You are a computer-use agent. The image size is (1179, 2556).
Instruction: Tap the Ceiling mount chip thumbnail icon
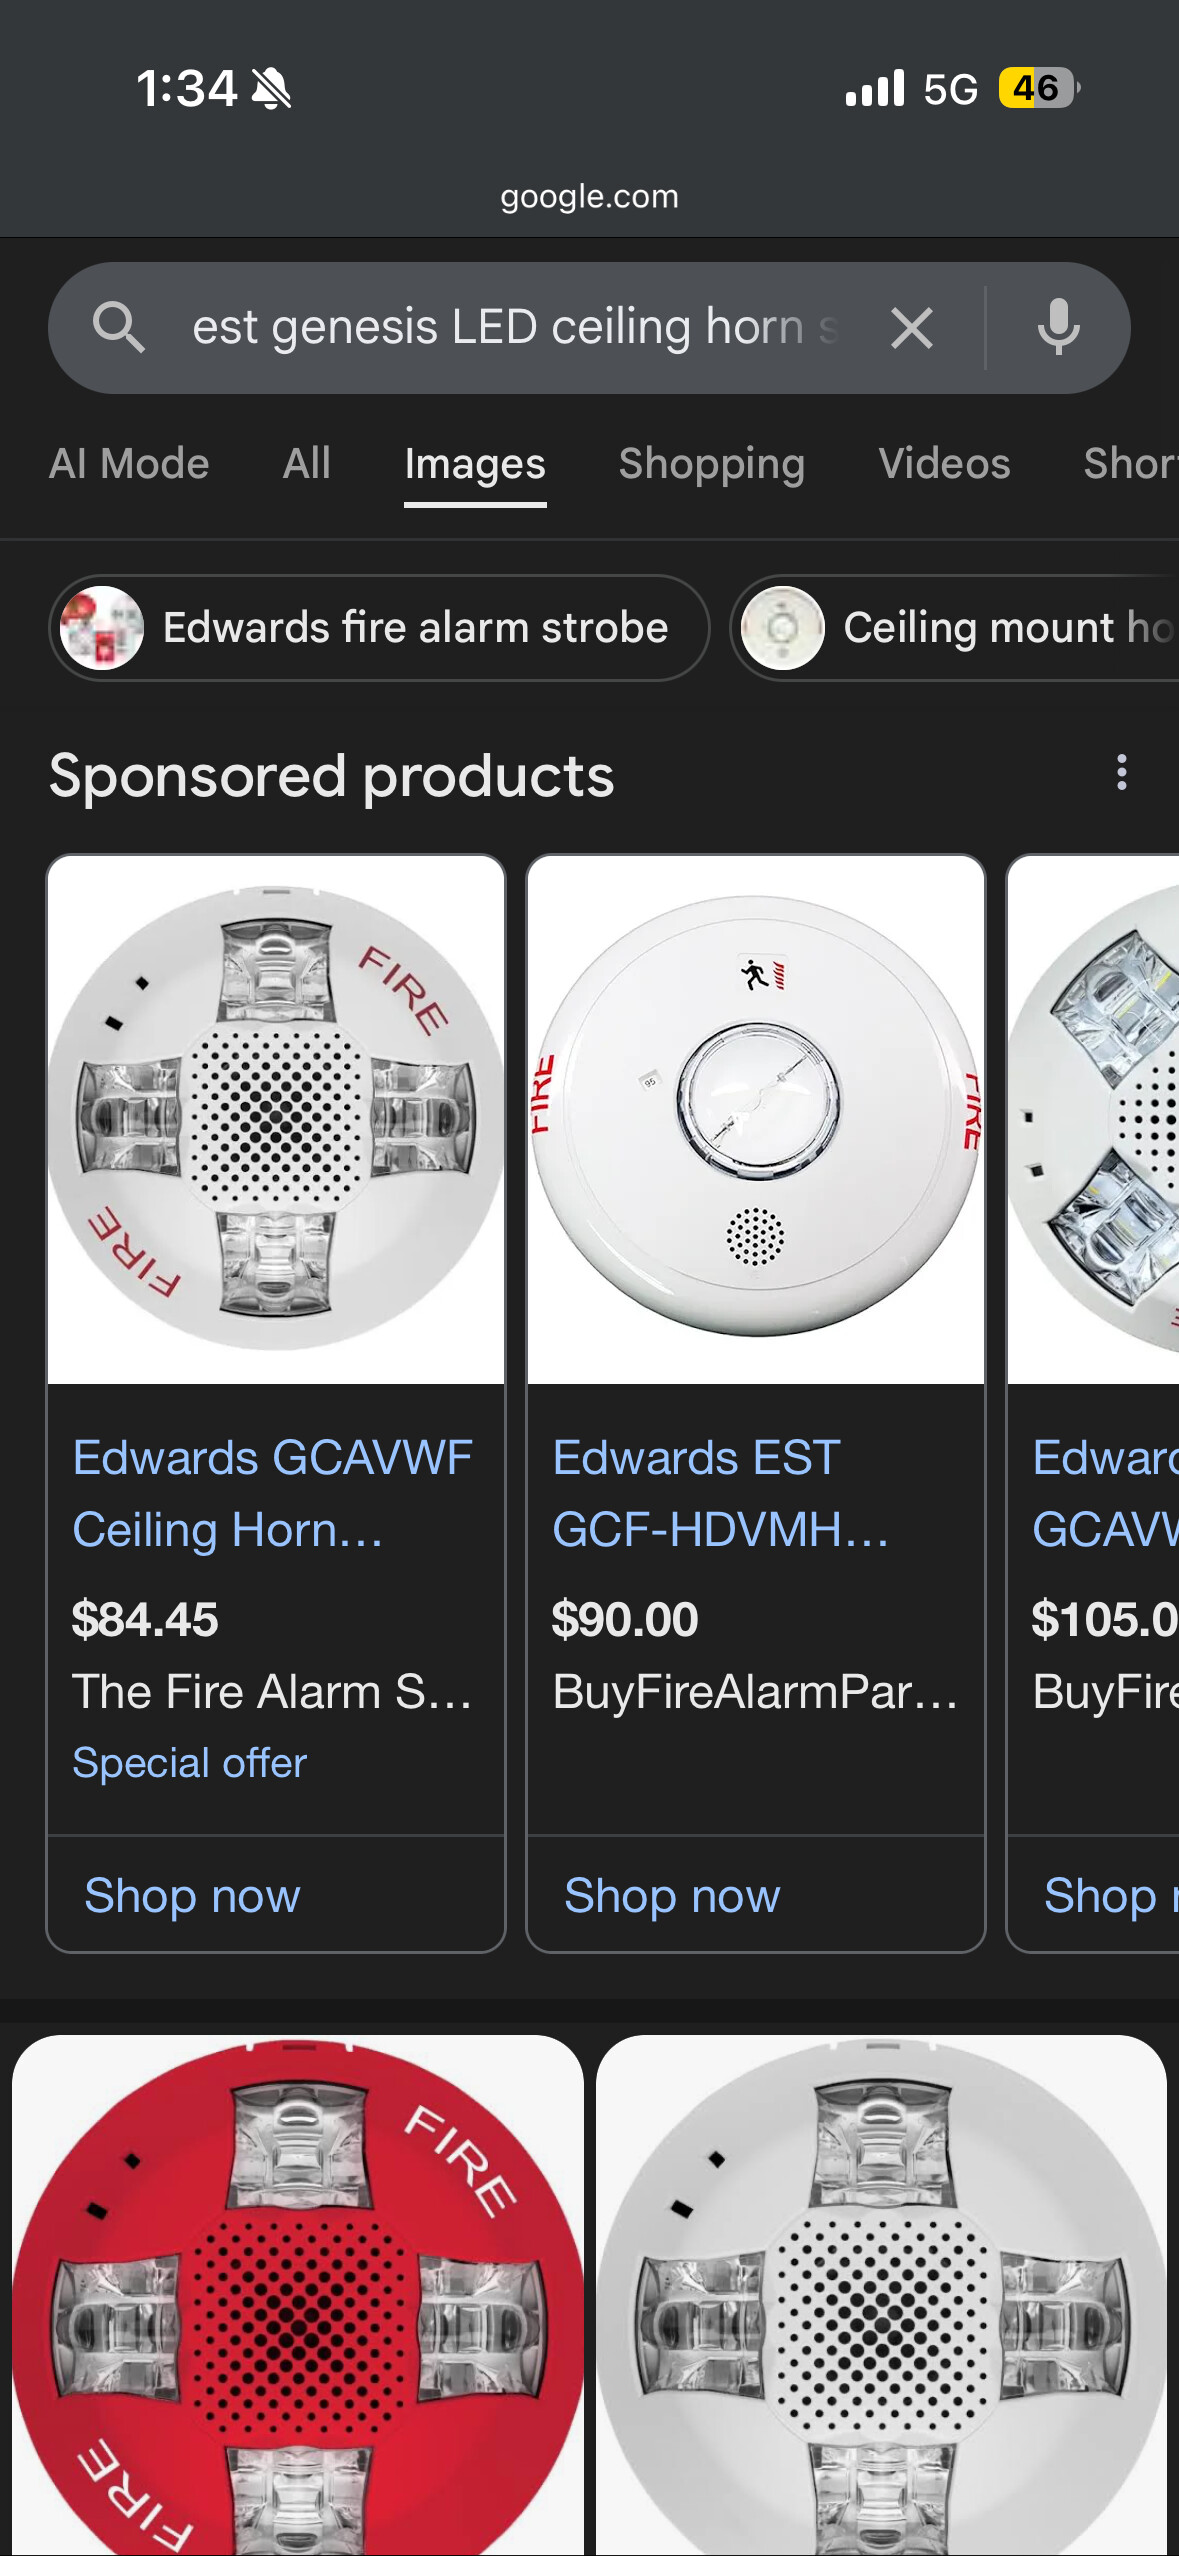click(x=783, y=628)
